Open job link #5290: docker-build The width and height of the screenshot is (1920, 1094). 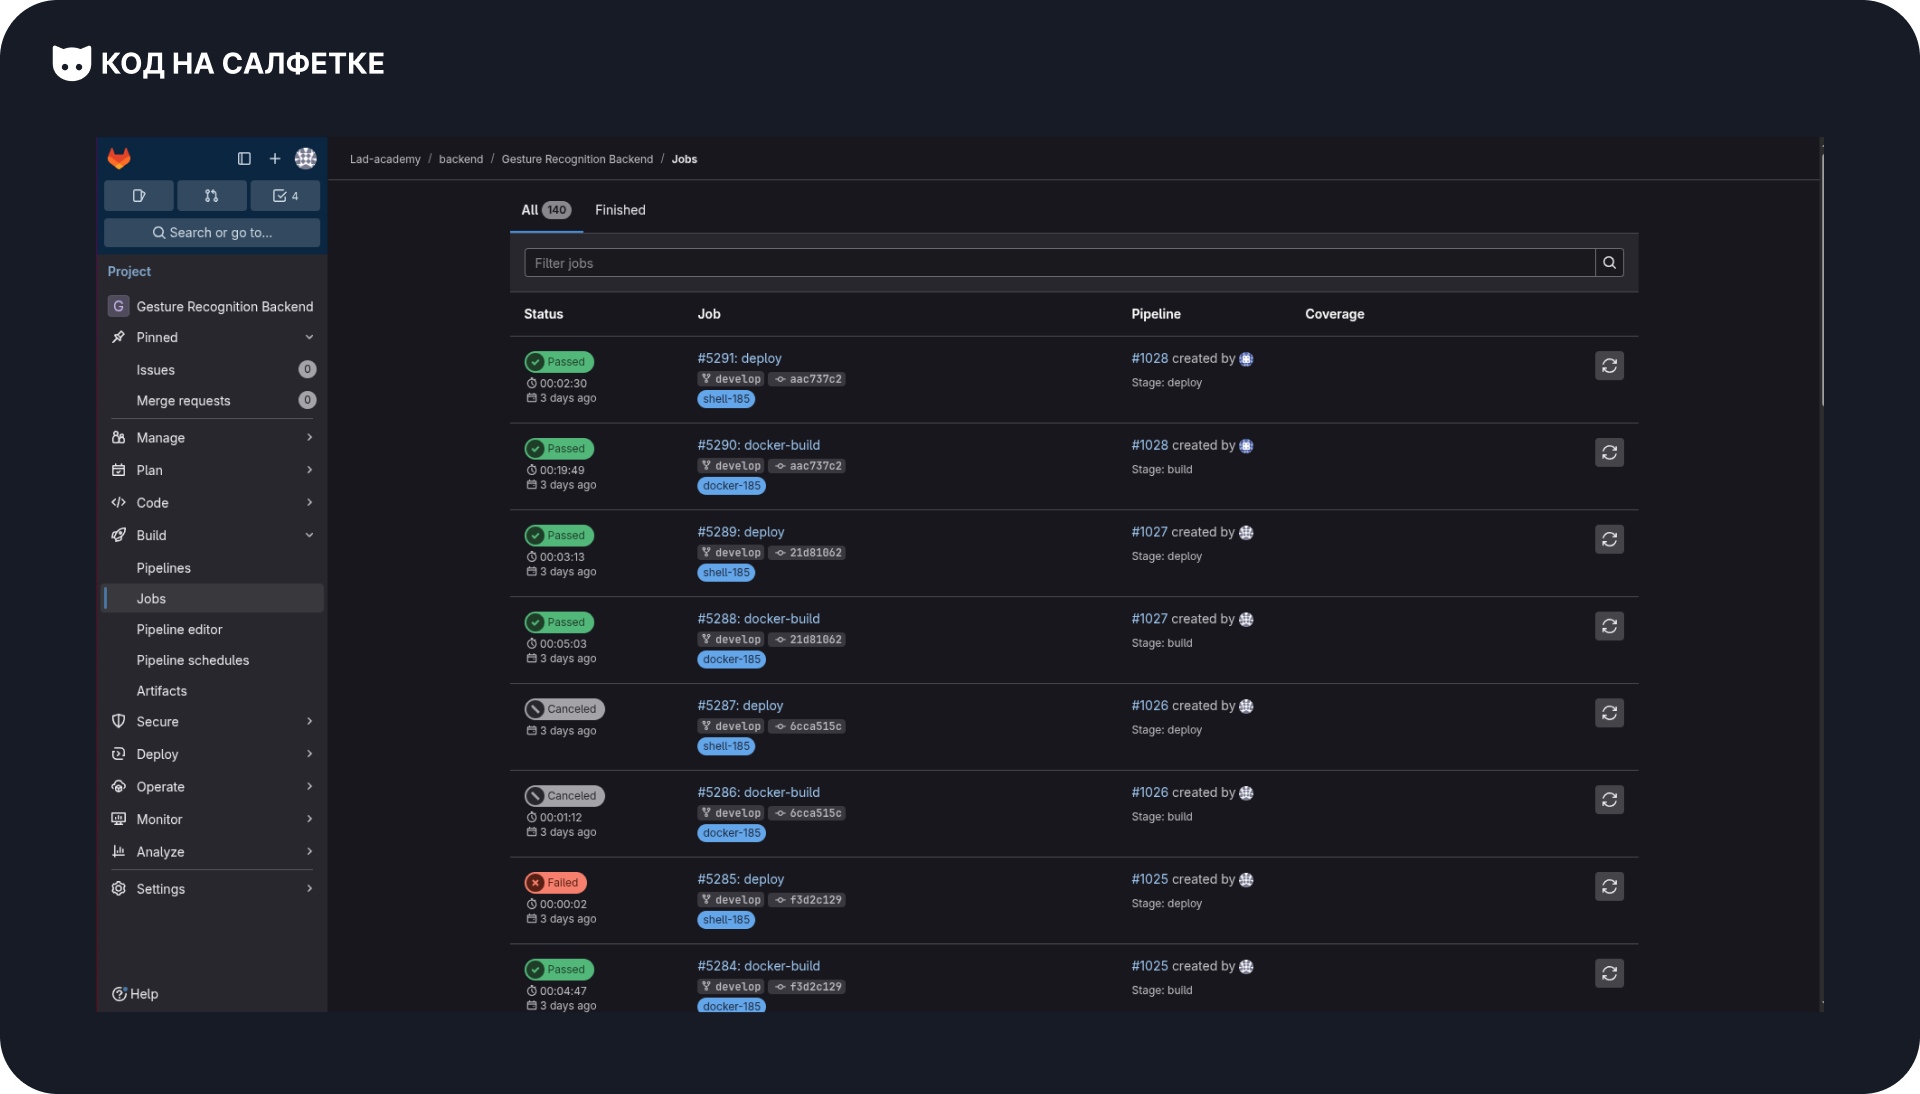(x=758, y=445)
